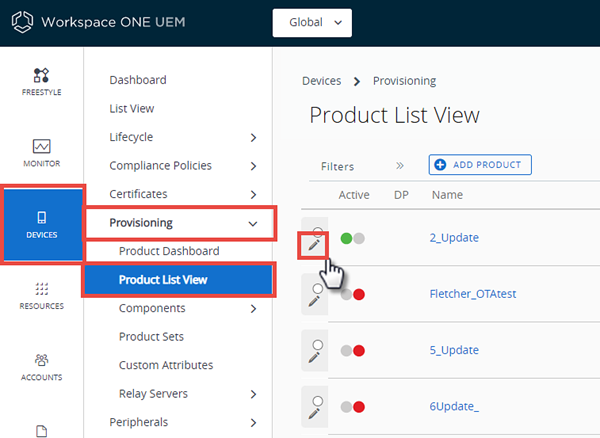The height and width of the screenshot is (438, 600).
Task: Click the Devices breadcrumb link
Action: coord(321,81)
